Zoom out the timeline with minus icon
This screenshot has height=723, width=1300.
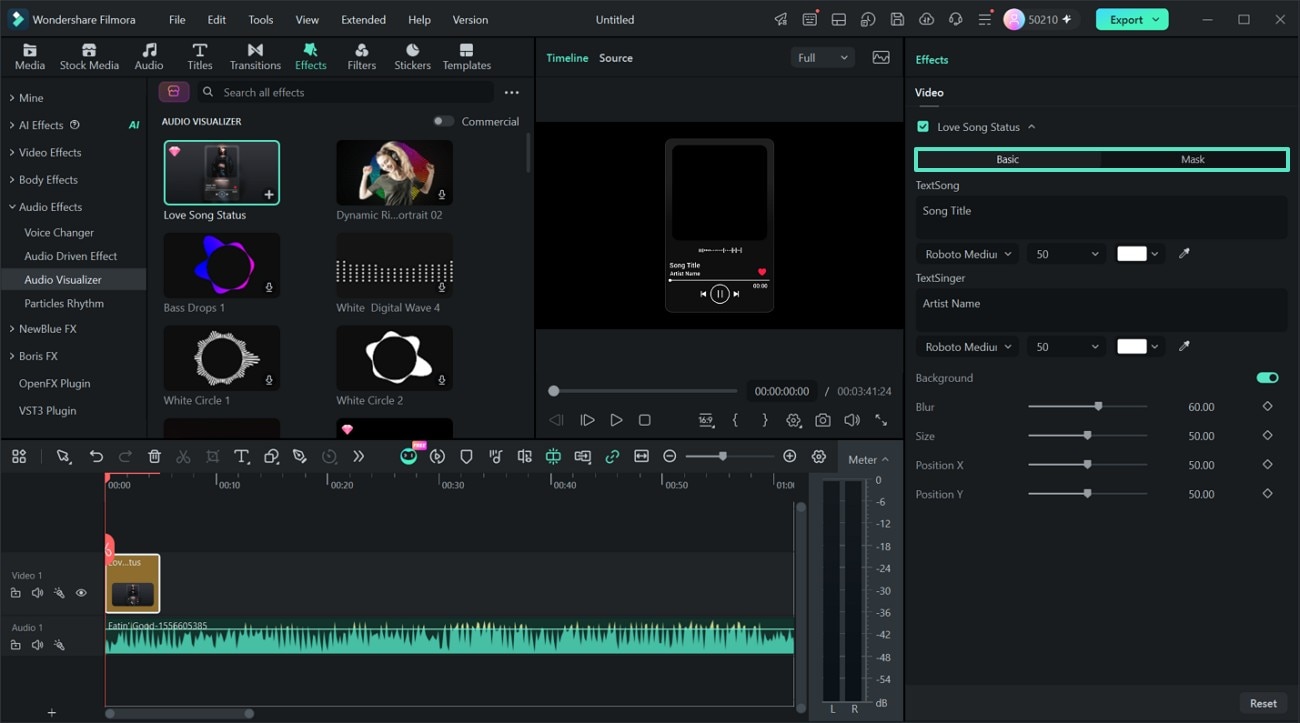(x=670, y=457)
